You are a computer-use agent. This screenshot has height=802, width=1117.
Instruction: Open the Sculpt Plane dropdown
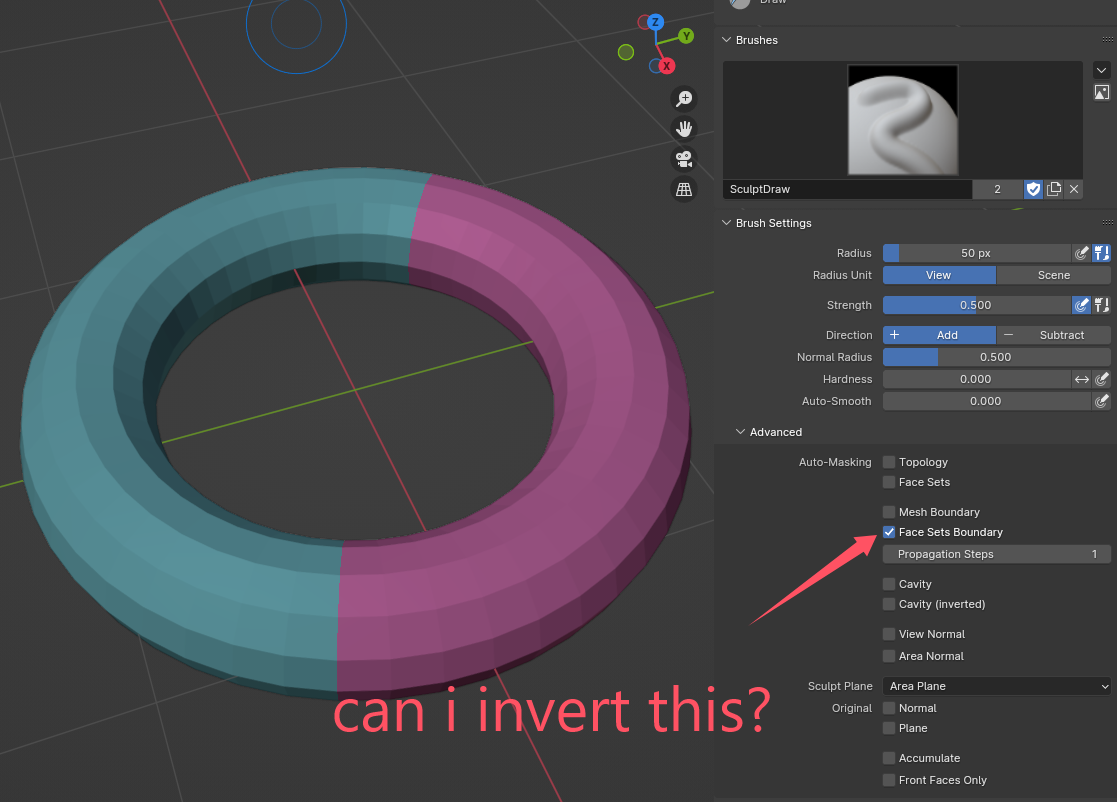click(x=997, y=686)
